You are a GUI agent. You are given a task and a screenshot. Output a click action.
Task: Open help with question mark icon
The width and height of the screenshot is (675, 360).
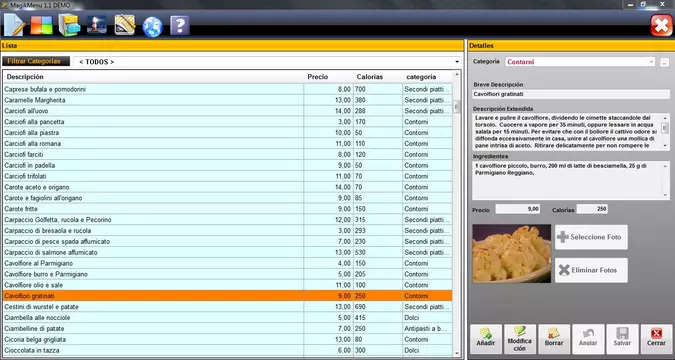point(180,25)
